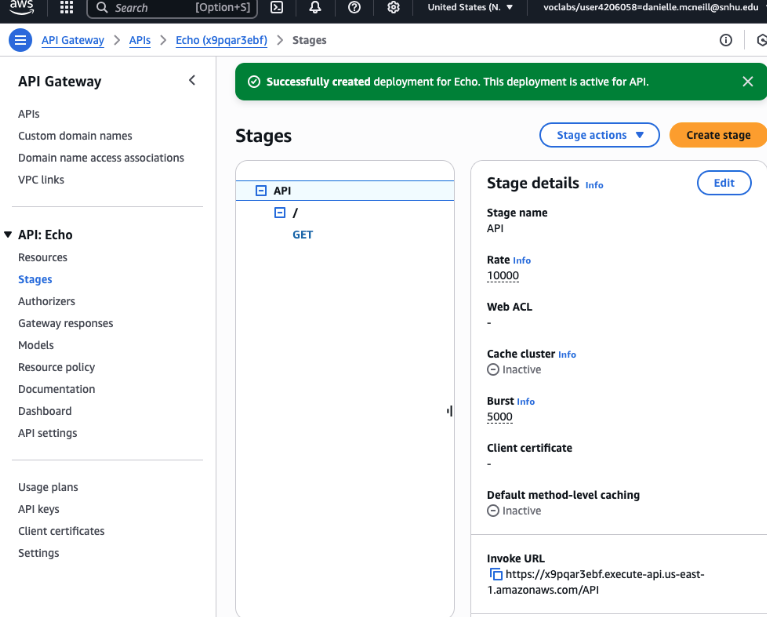Open APIs in the sidebar
The width and height of the screenshot is (767, 619).
(x=29, y=114)
